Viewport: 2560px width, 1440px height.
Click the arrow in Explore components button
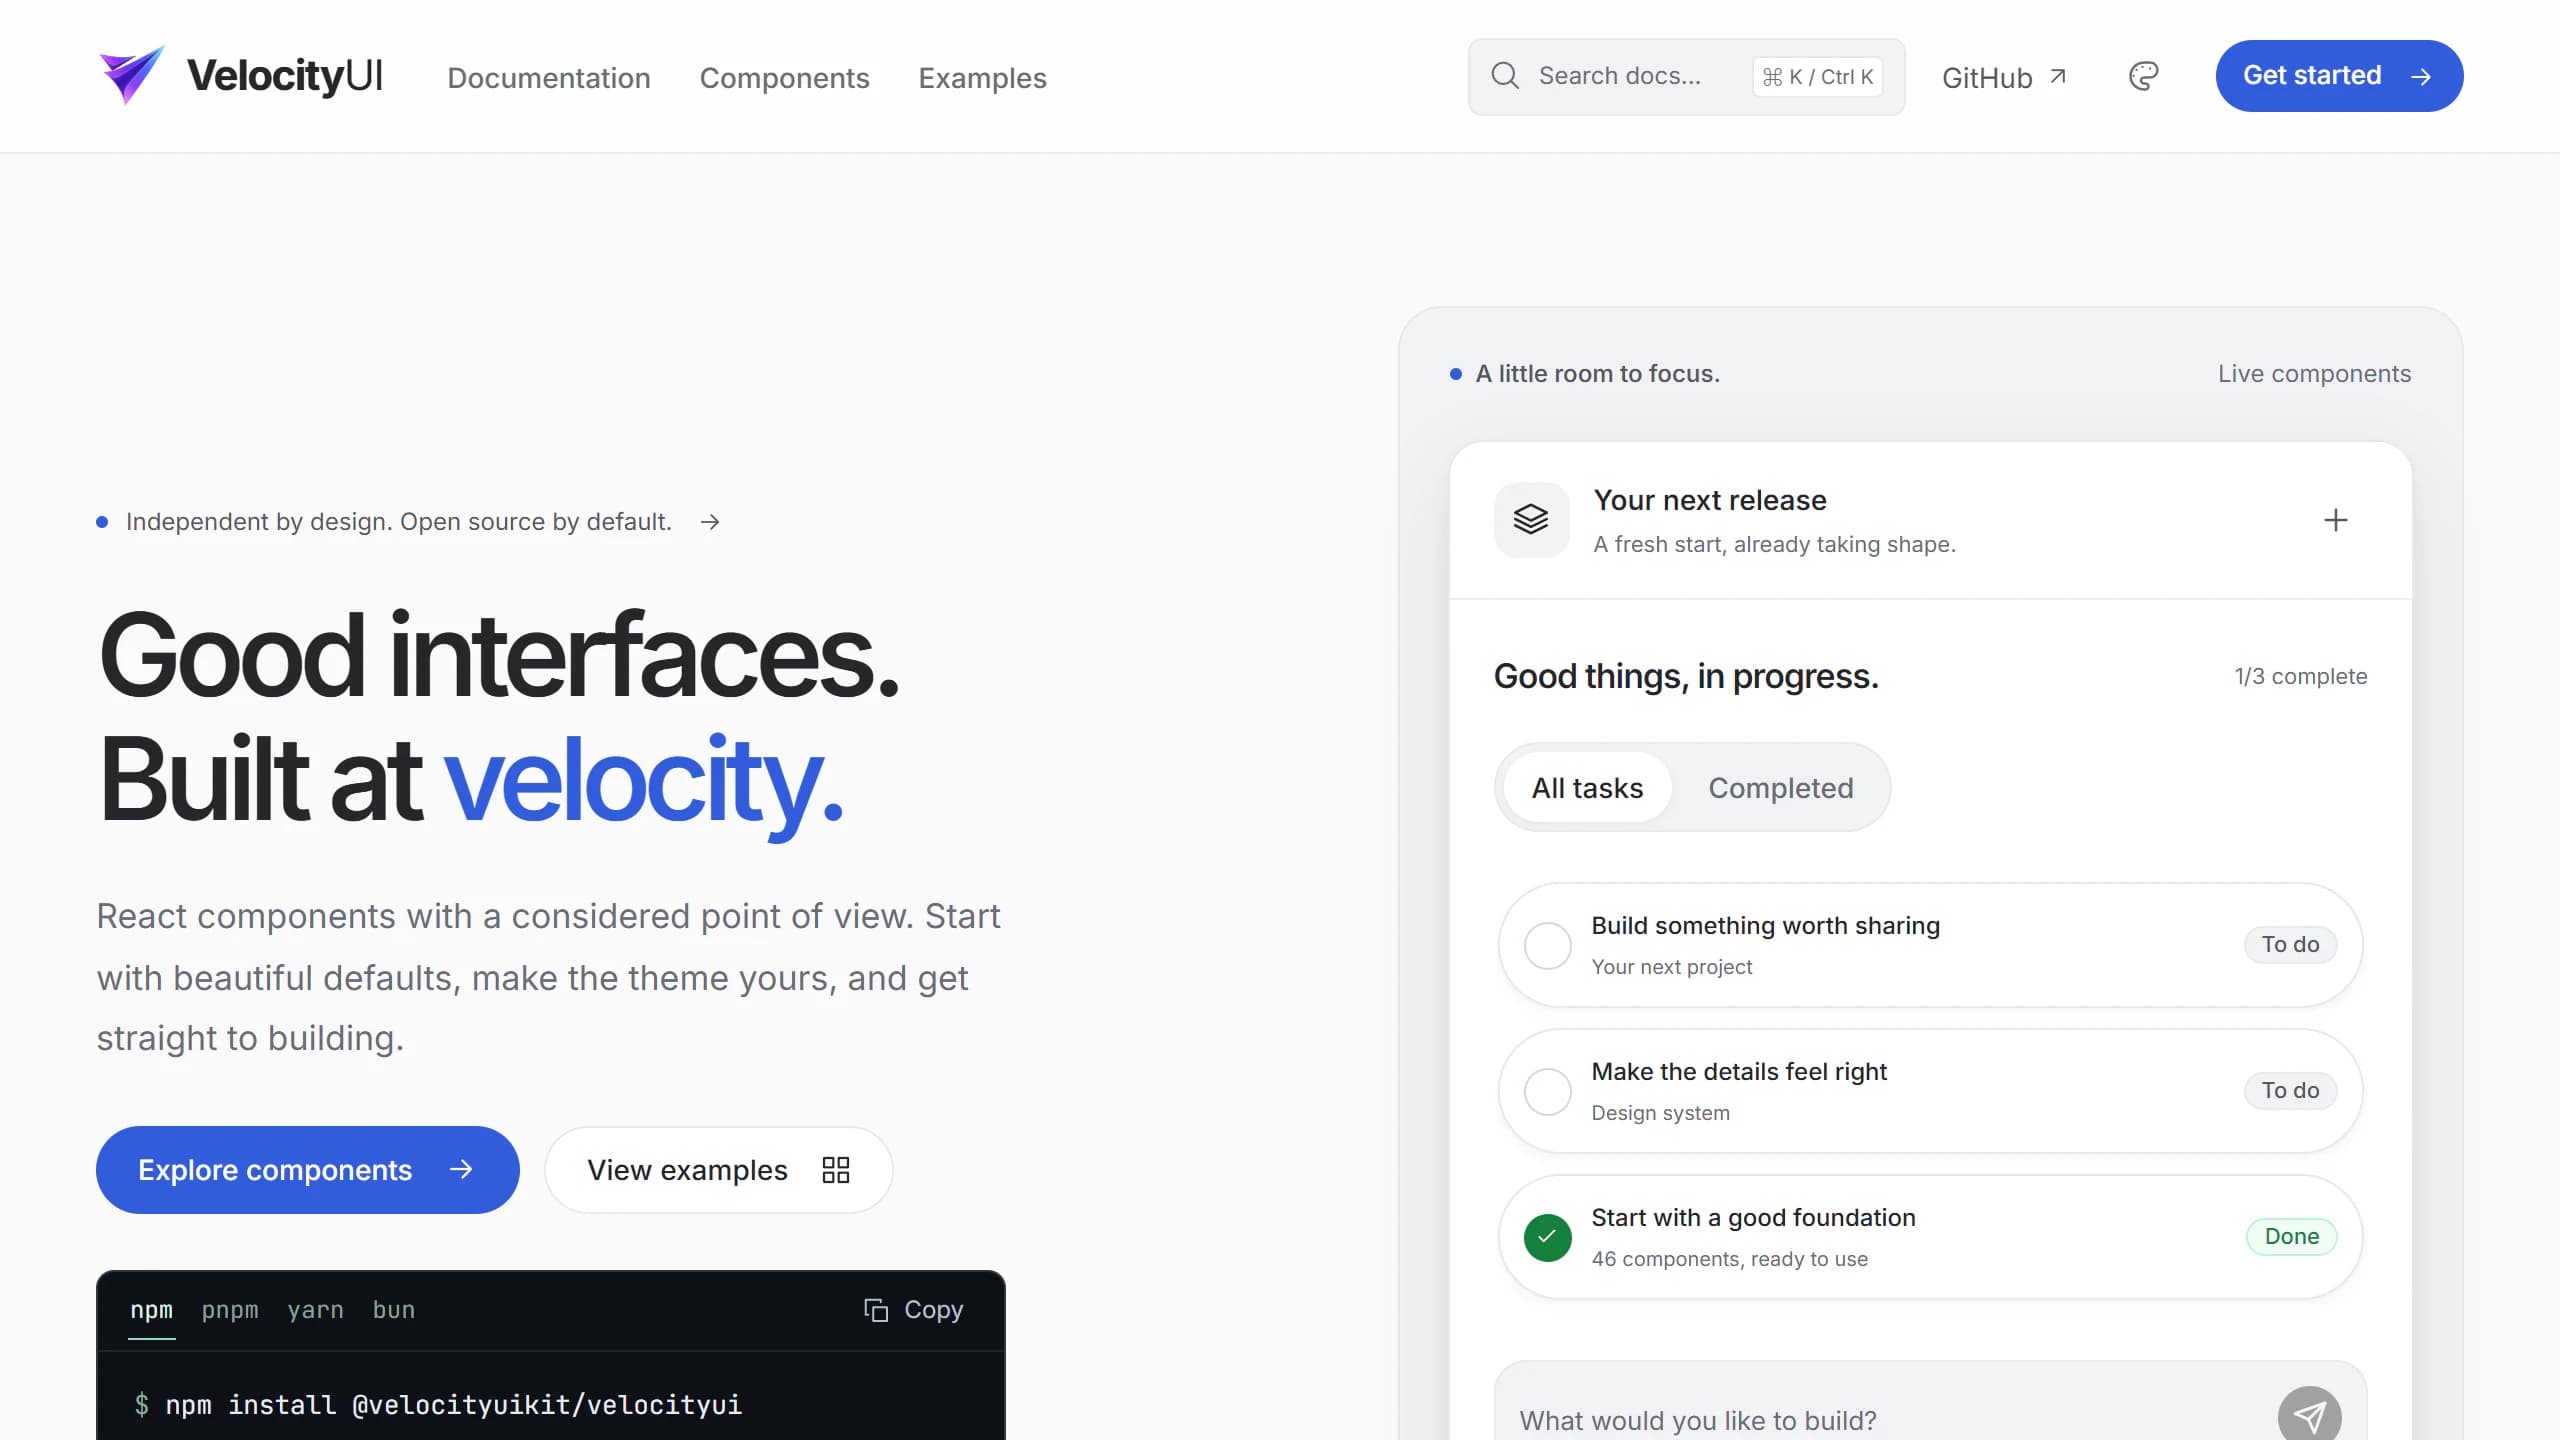pos(461,1169)
